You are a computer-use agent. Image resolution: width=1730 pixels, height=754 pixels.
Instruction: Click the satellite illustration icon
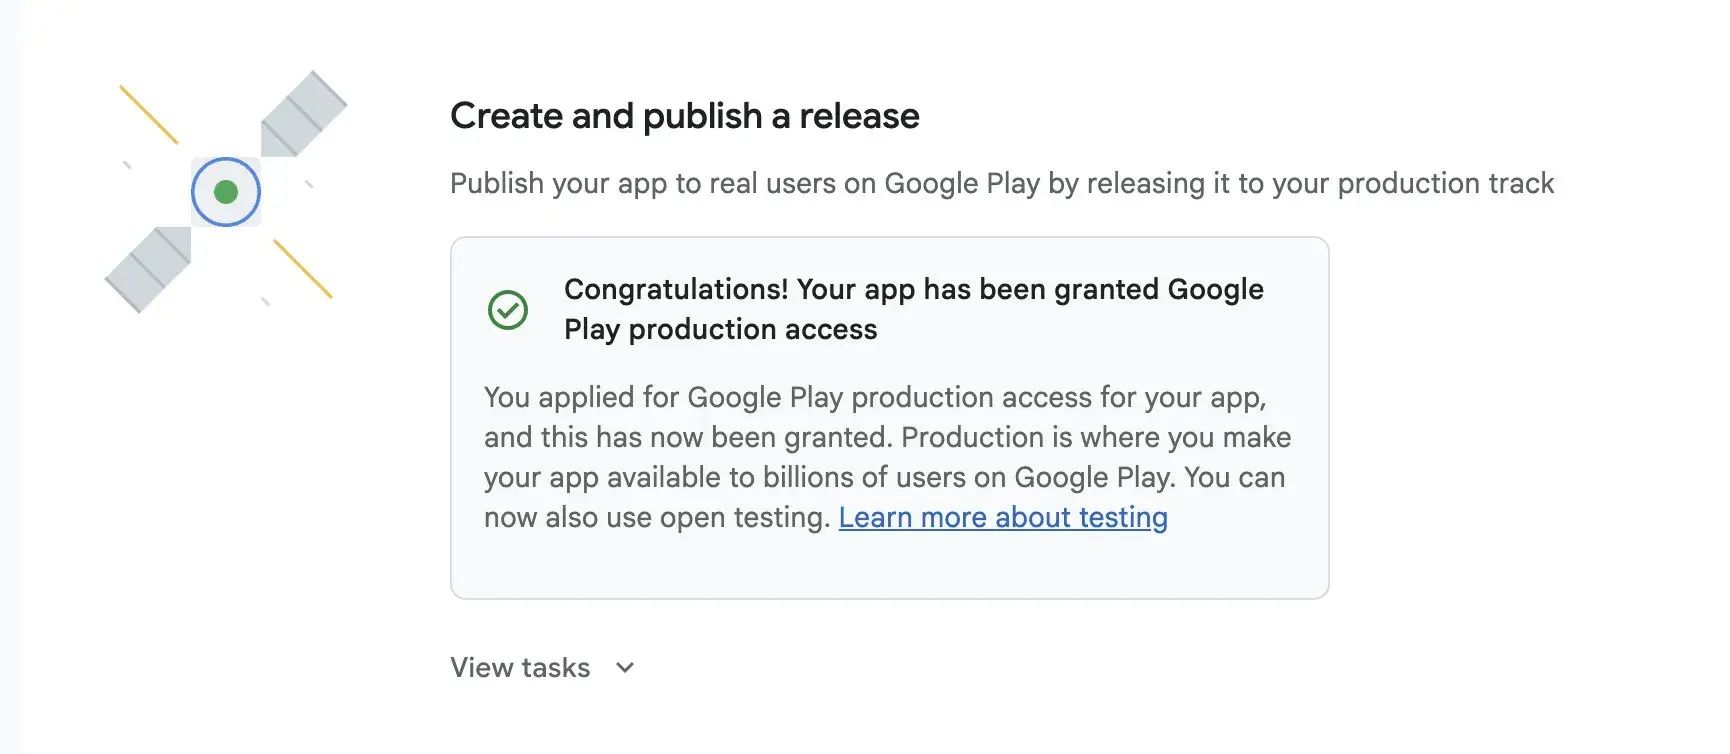226,192
